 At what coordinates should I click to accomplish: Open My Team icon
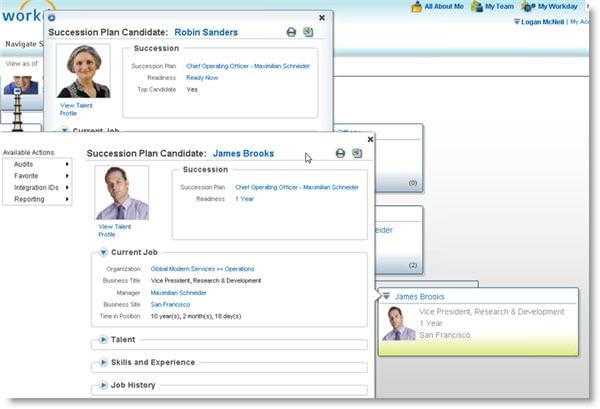pyautogui.click(x=477, y=7)
